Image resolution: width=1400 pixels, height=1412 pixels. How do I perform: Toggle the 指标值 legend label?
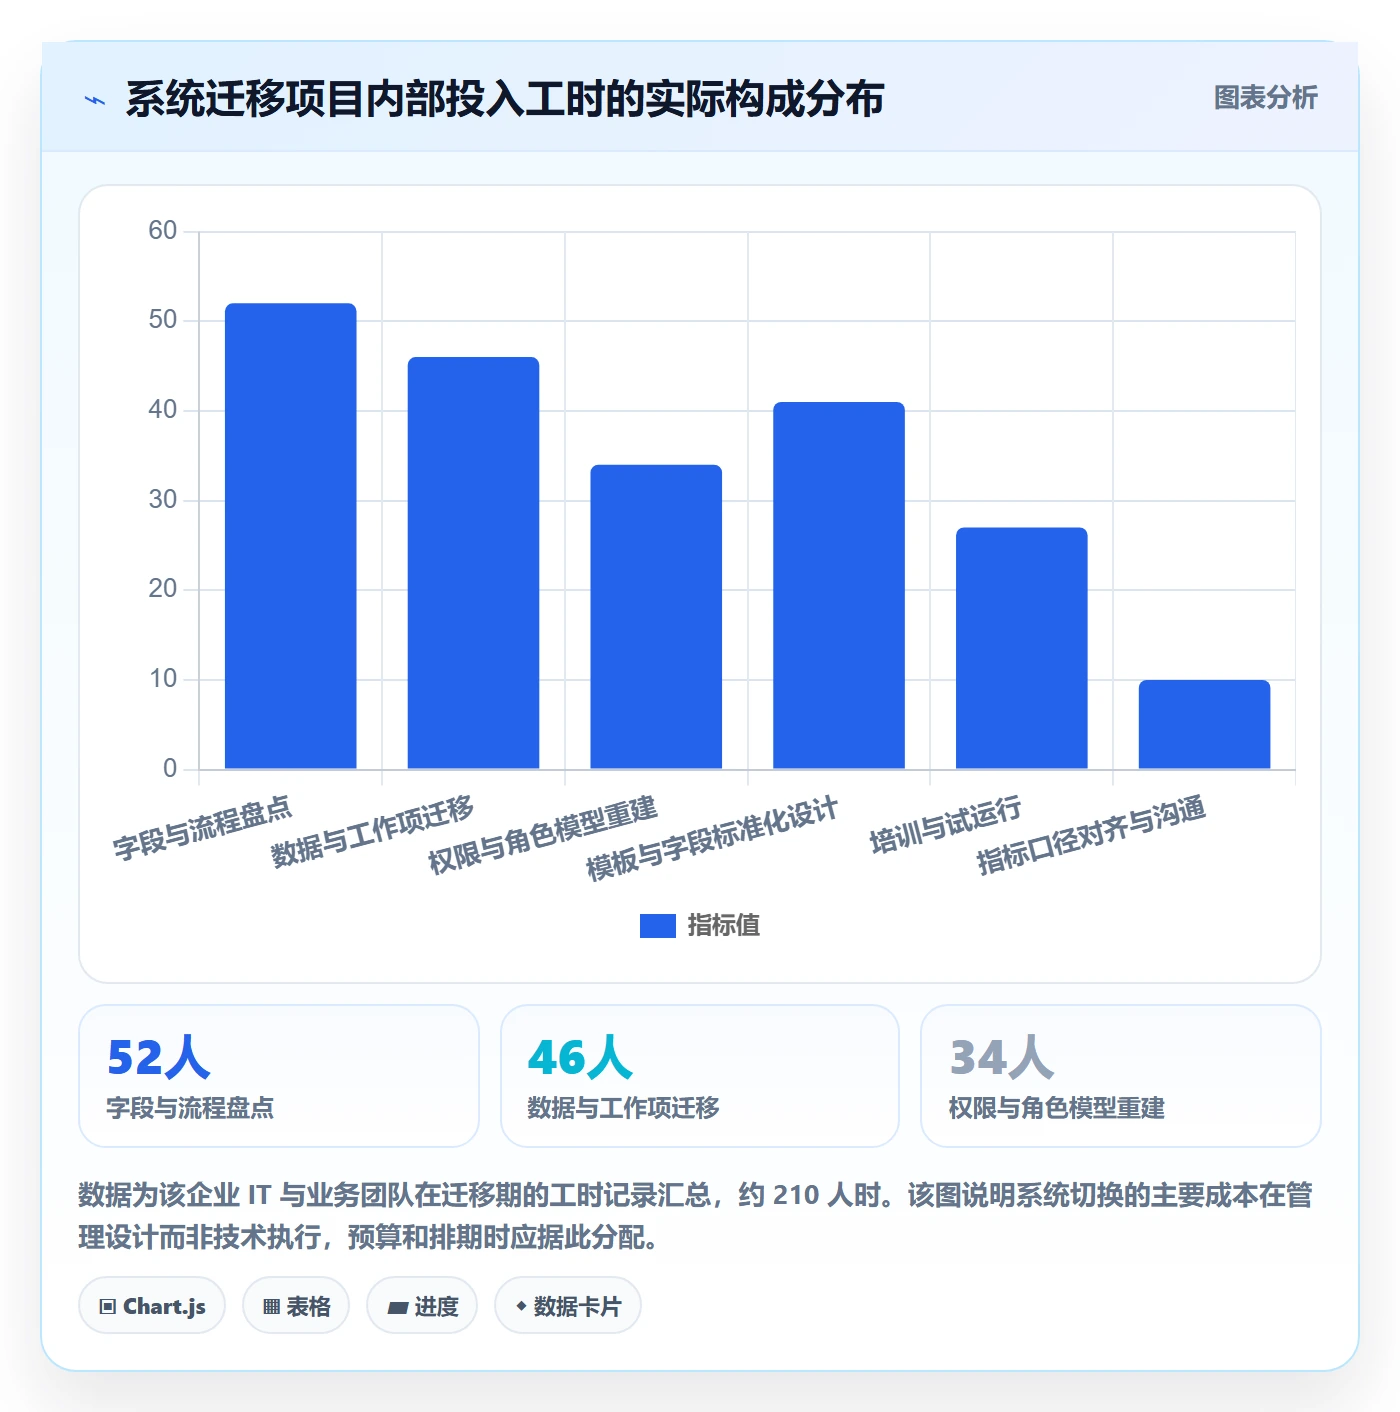(724, 926)
